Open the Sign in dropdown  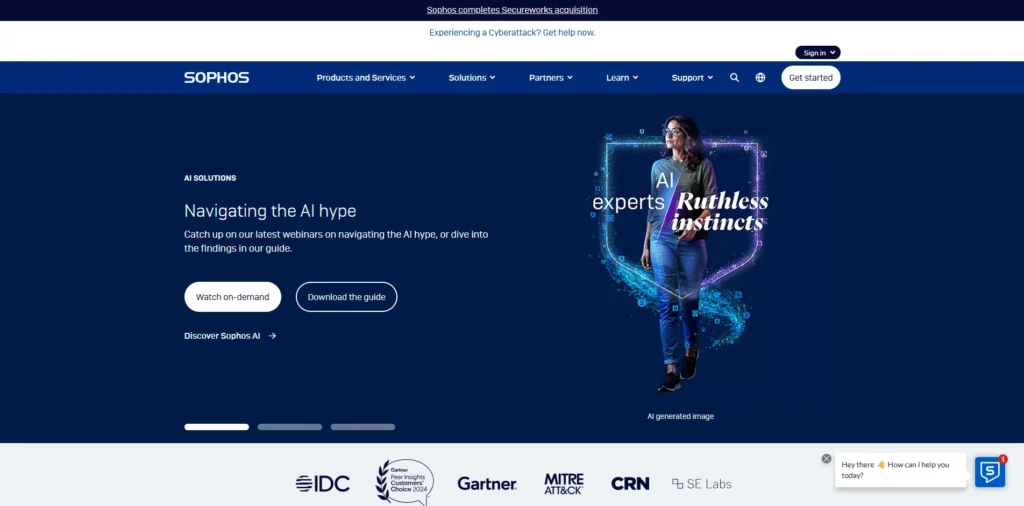(818, 53)
